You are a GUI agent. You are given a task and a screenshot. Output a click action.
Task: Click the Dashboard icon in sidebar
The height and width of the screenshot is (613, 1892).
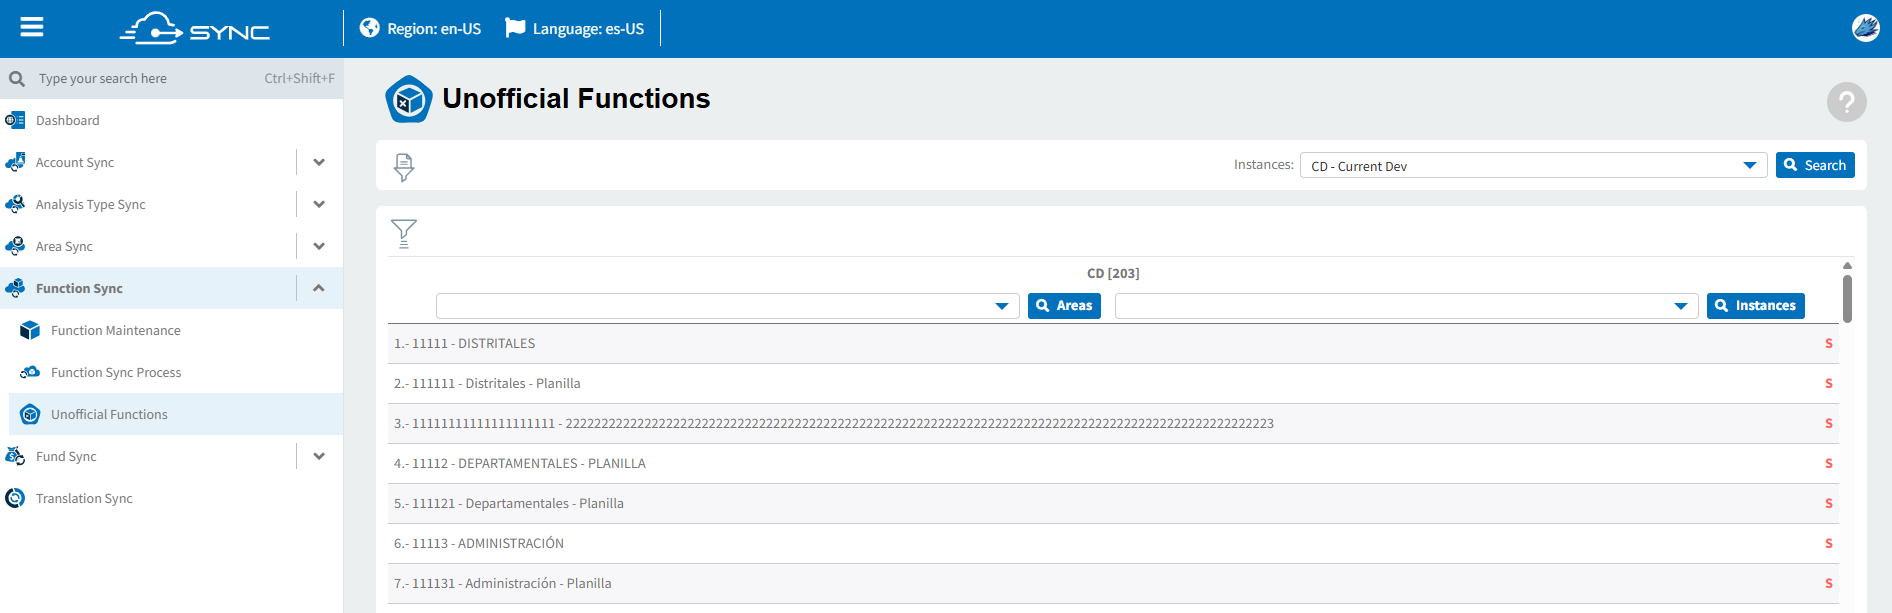point(15,120)
